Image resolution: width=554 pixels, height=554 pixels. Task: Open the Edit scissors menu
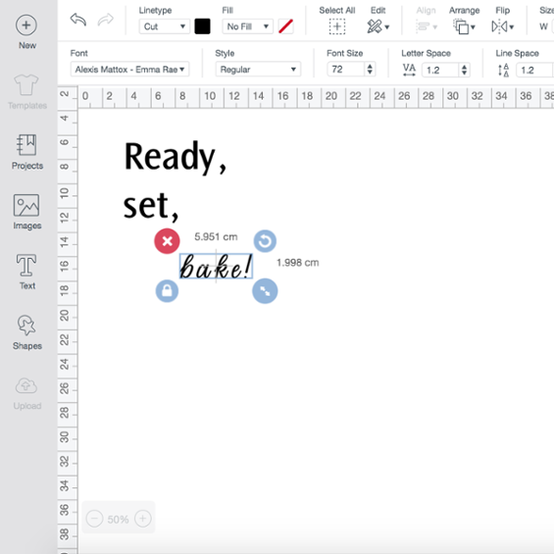(378, 26)
